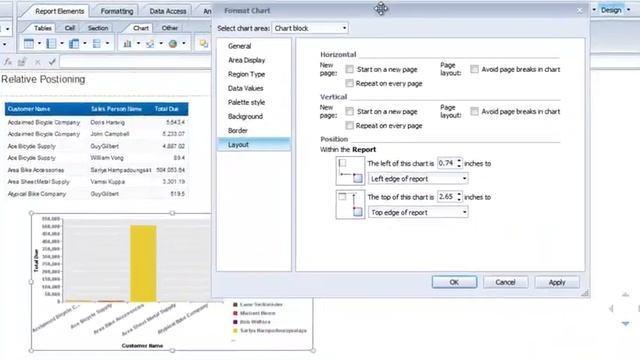Open the Design mode dropdown arrow
This screenshot has width=640, height=360.
click(628, 10)
